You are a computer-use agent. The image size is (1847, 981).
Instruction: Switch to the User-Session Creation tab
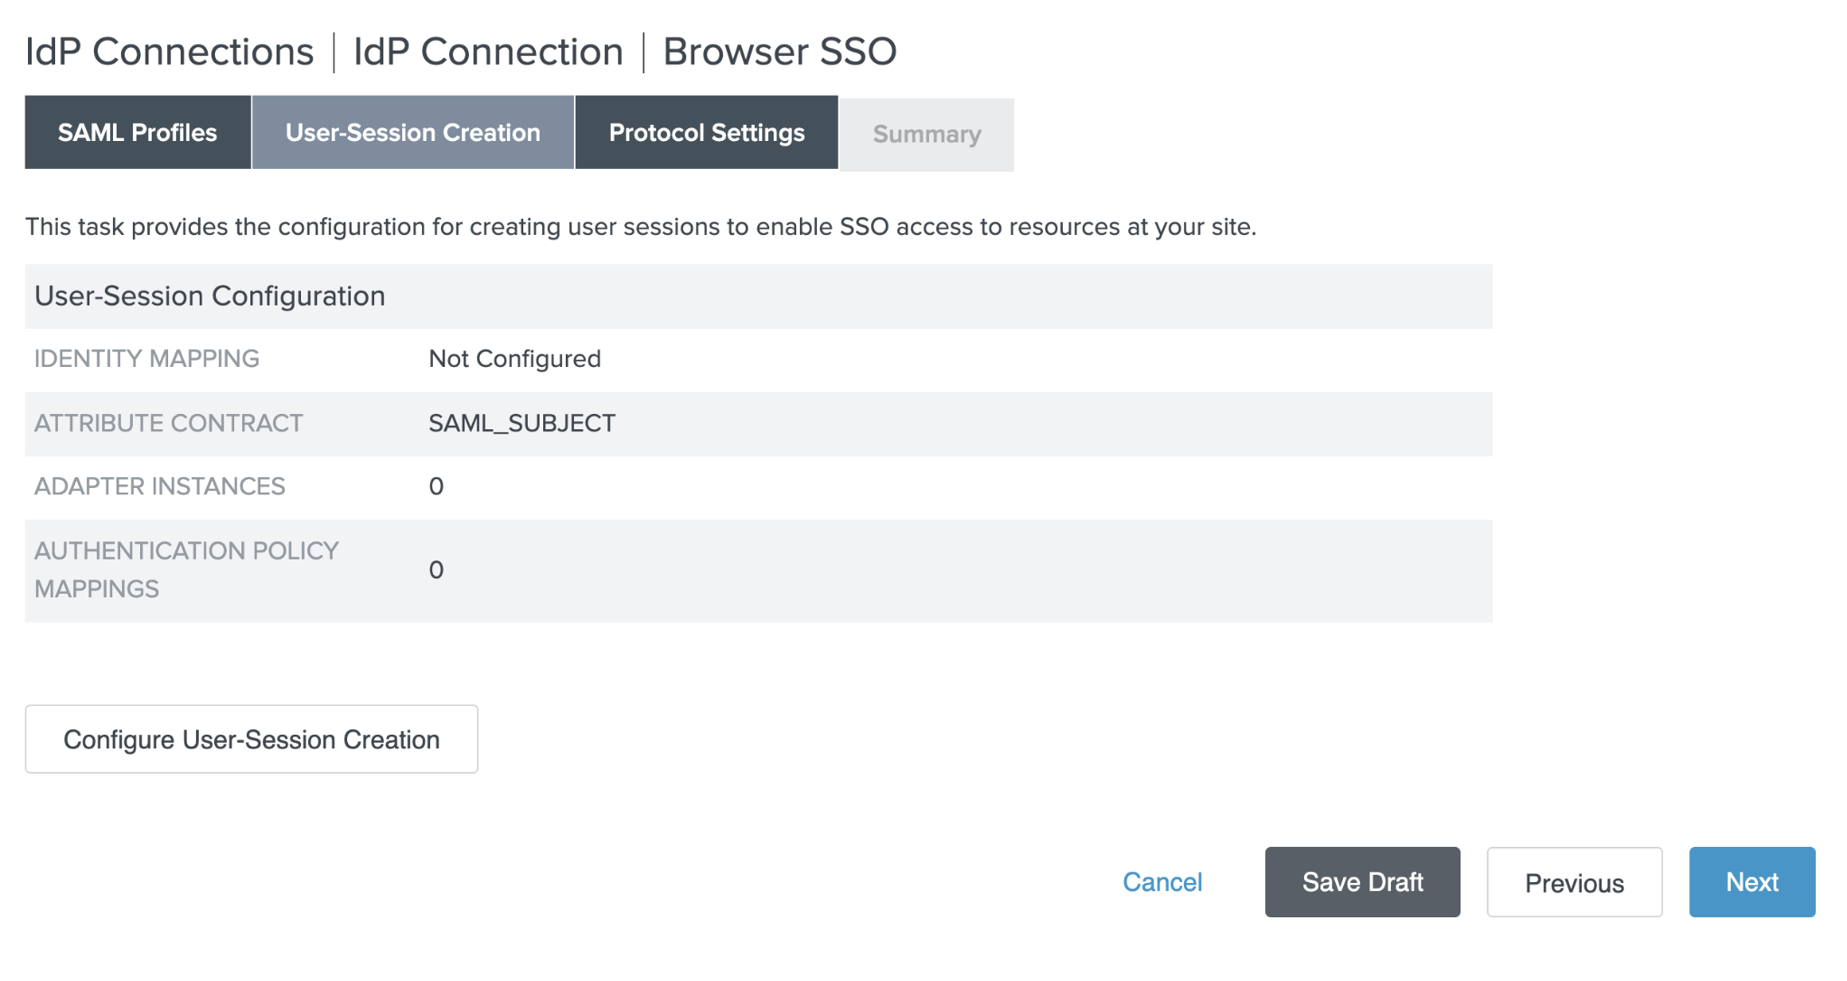point(412,133)
